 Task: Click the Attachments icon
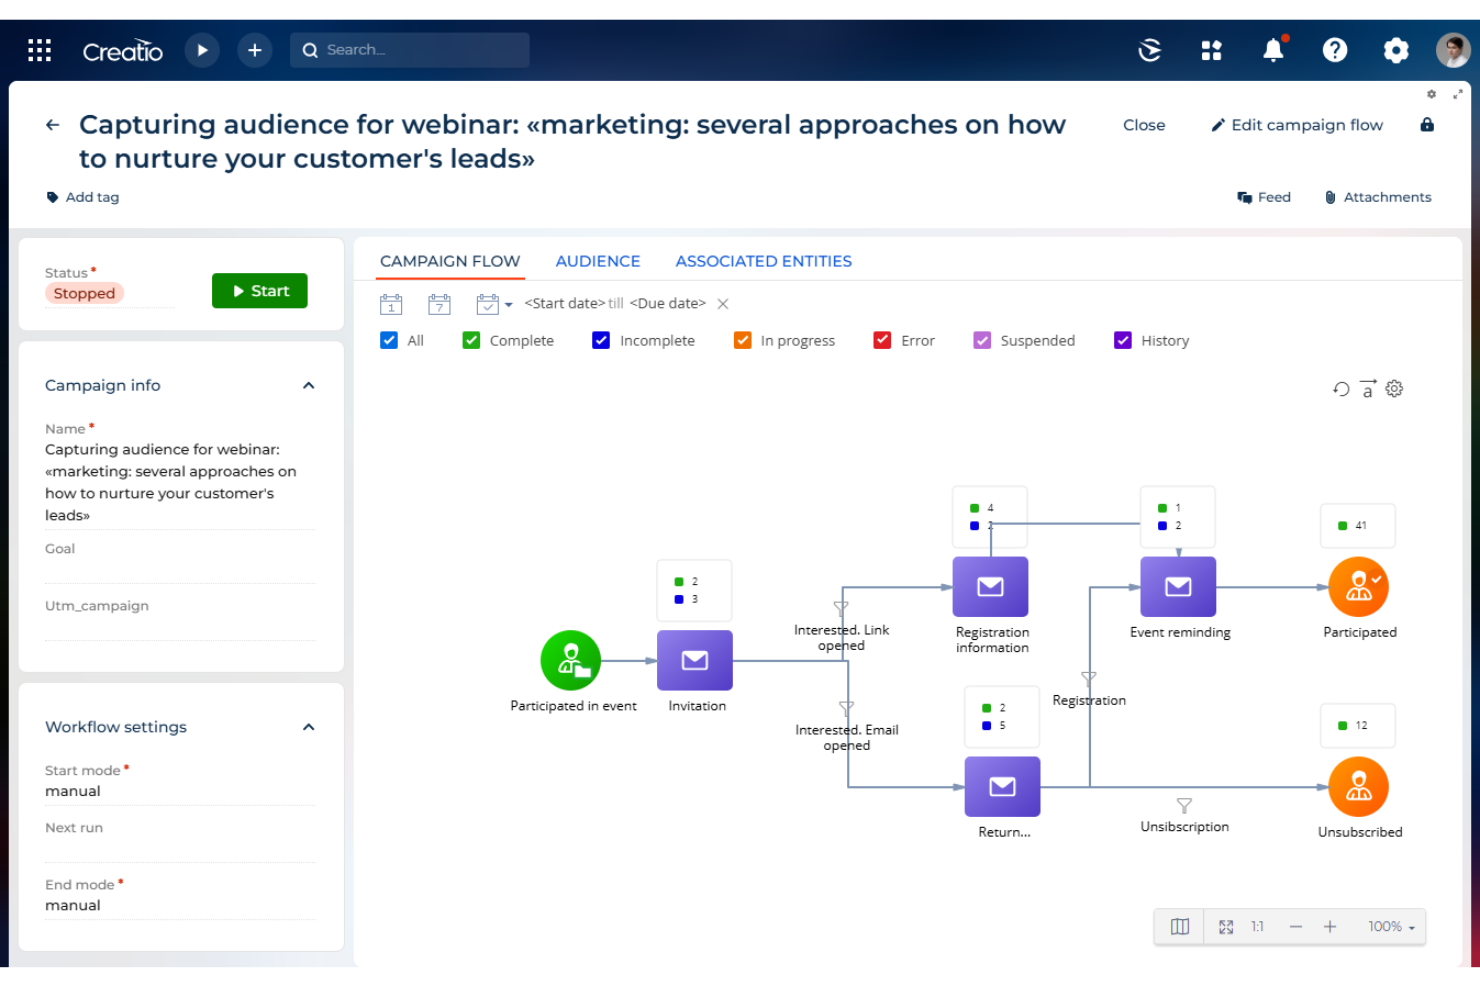tap(1331, 196)
